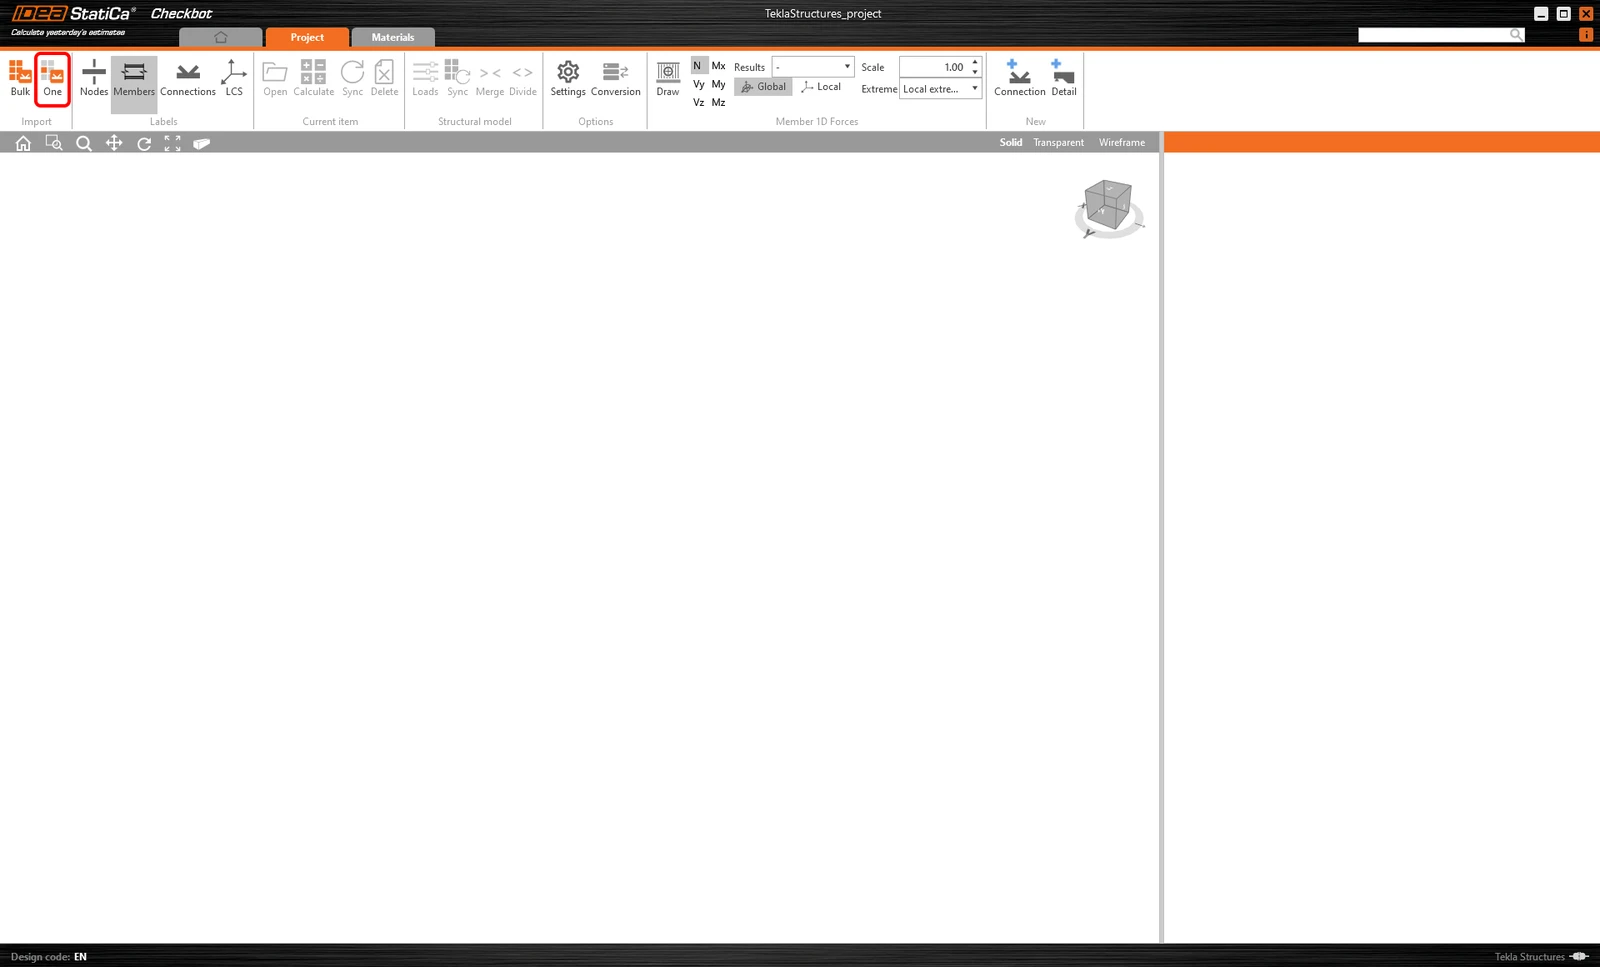Open the Results dropdown
Image resolution: width=1600 pixels, height=967 pixels.
click(x=813, y=67)
